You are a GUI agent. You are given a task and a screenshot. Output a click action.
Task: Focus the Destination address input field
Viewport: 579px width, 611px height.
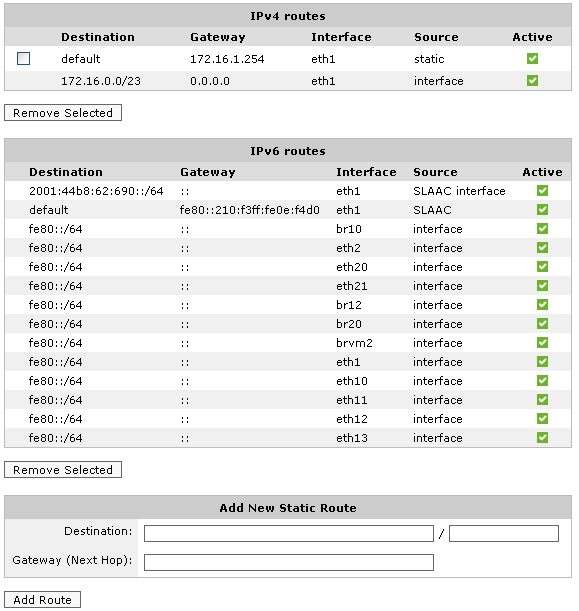tap(289, 533)
